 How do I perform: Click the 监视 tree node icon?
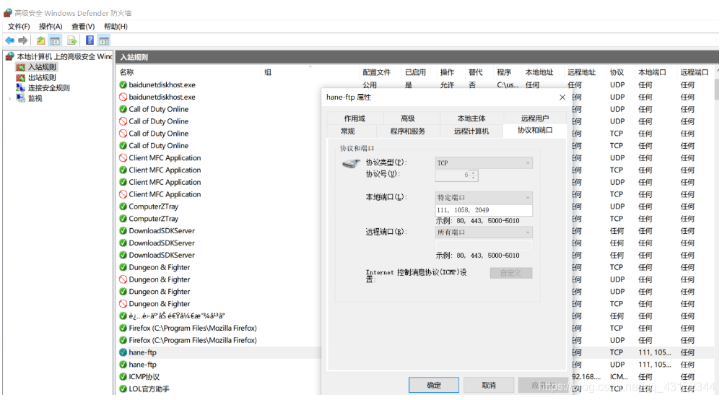pos(20,98)
